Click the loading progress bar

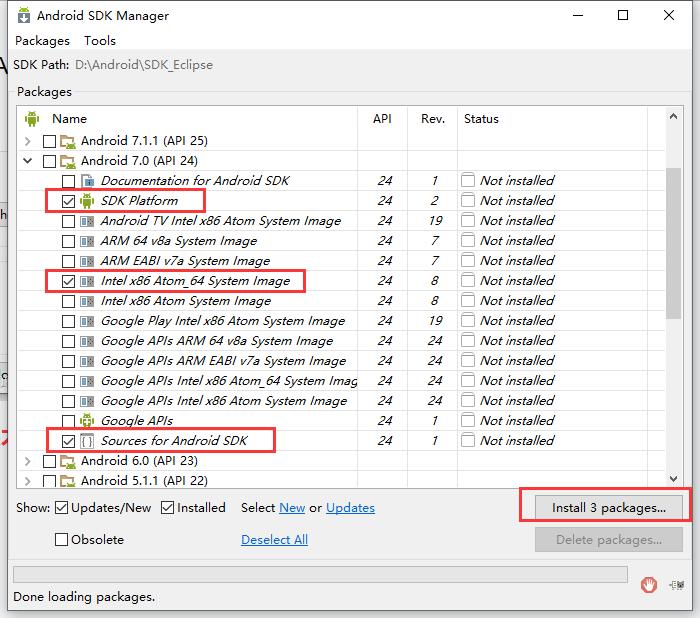(x=320, y=575)
